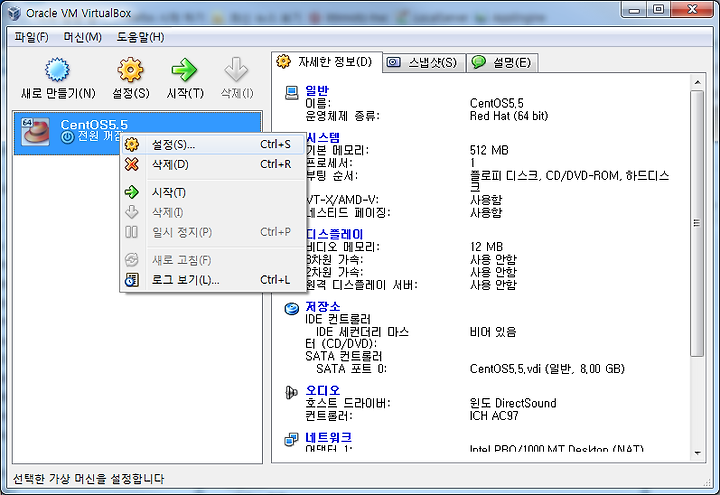Click the VirtualBox cube icon in the title bar
This screenshot has width=720, height=495.
tap(15, 13)
